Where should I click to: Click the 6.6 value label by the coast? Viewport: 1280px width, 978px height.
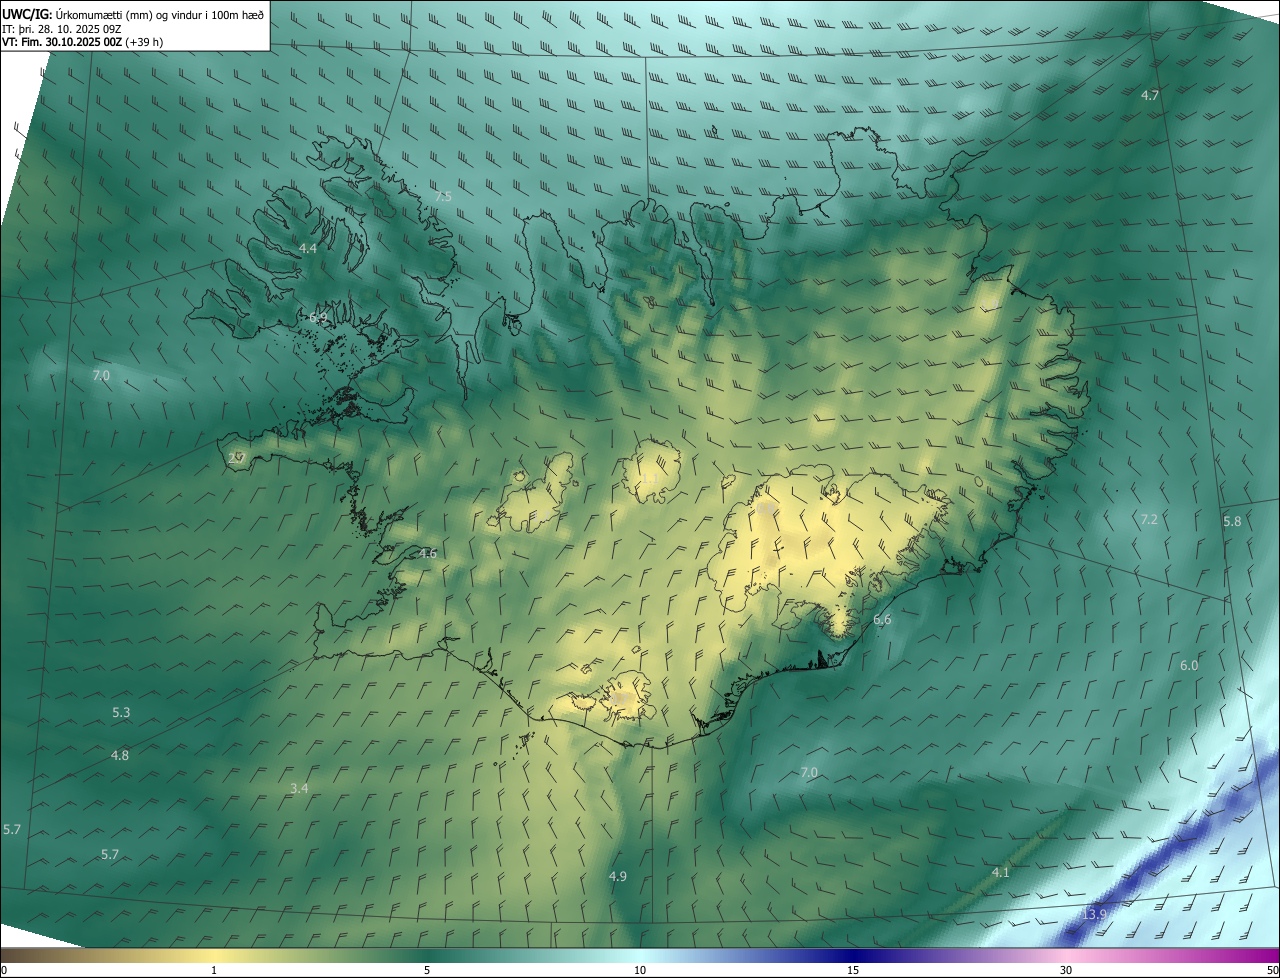882,620
